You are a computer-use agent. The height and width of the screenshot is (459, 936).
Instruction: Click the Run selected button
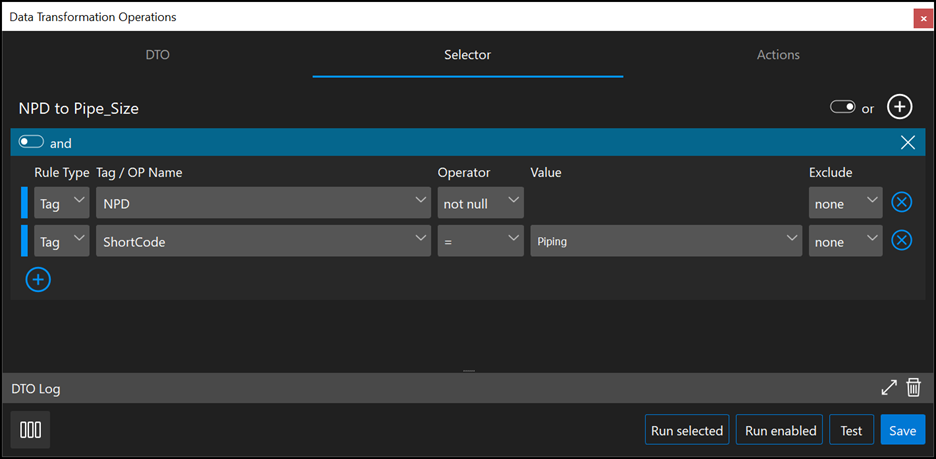click(686, 430)
